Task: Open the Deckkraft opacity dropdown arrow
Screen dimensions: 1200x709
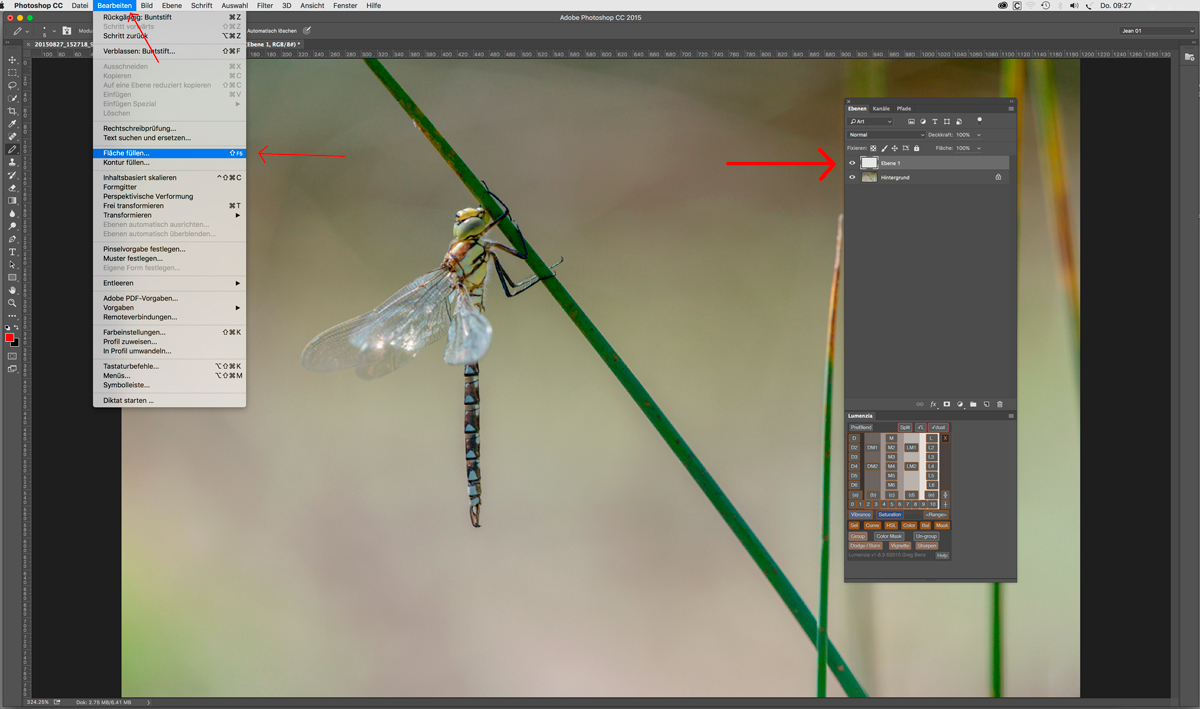Action: point(979,135)
